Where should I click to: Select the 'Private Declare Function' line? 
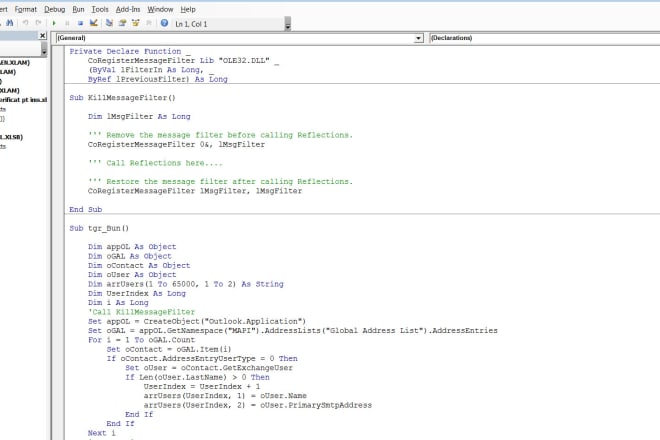tap(130, 51)
